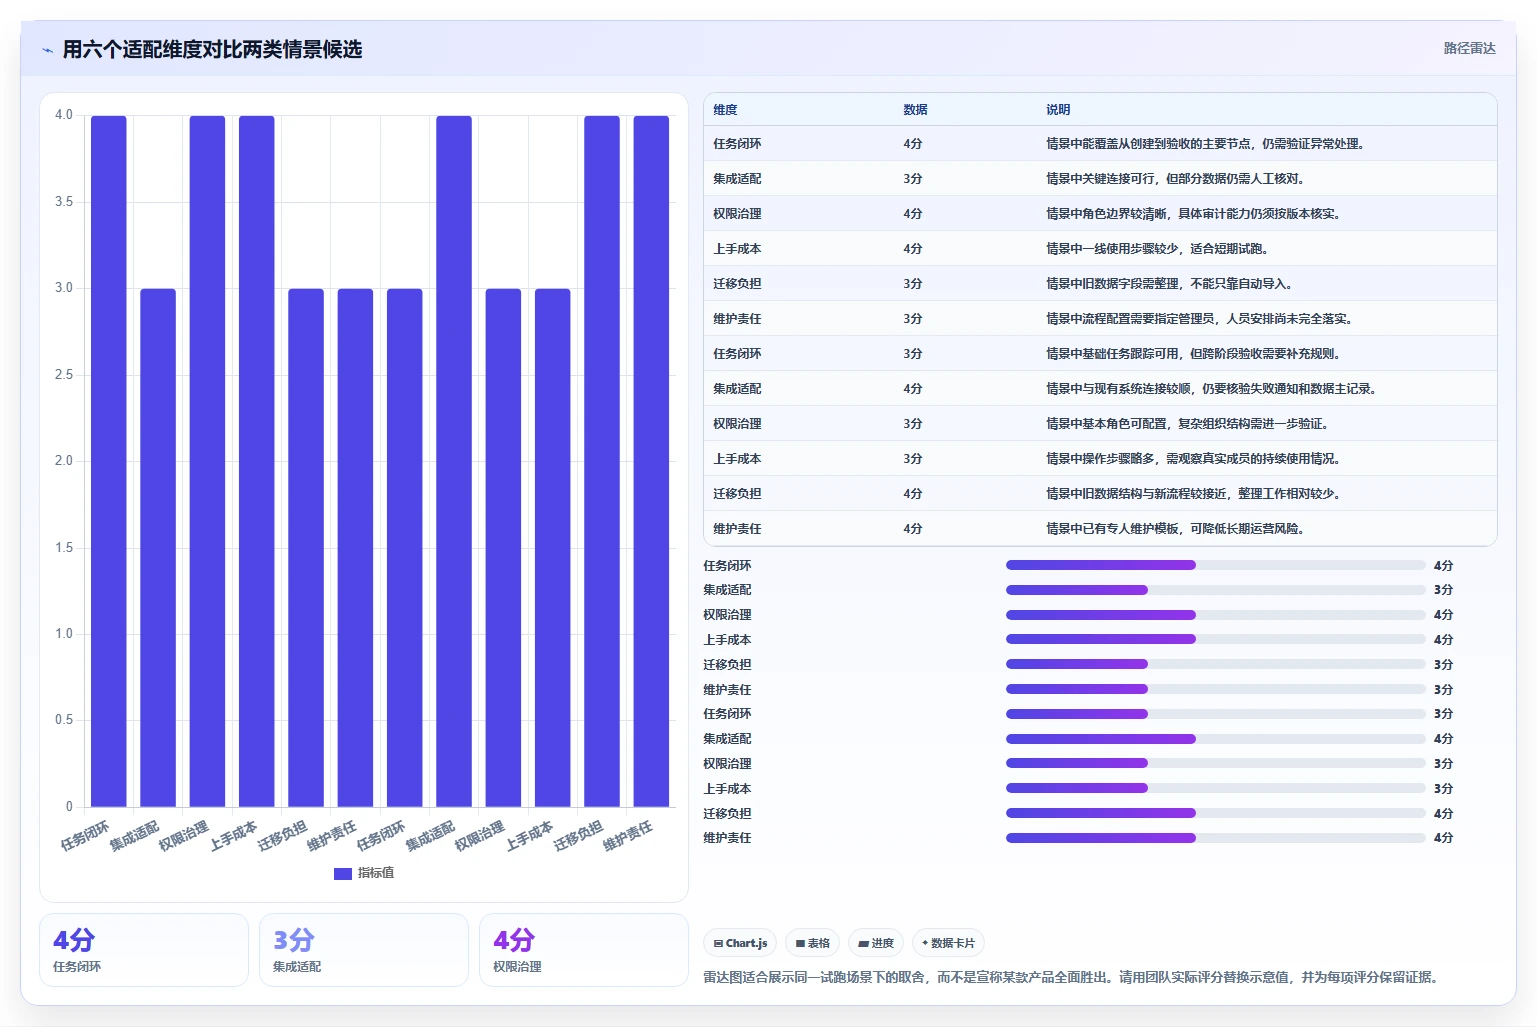Click the 集成适配 progress bar showing 4分
Screen dimensions: 1537x1027
tap(1215, 739)
